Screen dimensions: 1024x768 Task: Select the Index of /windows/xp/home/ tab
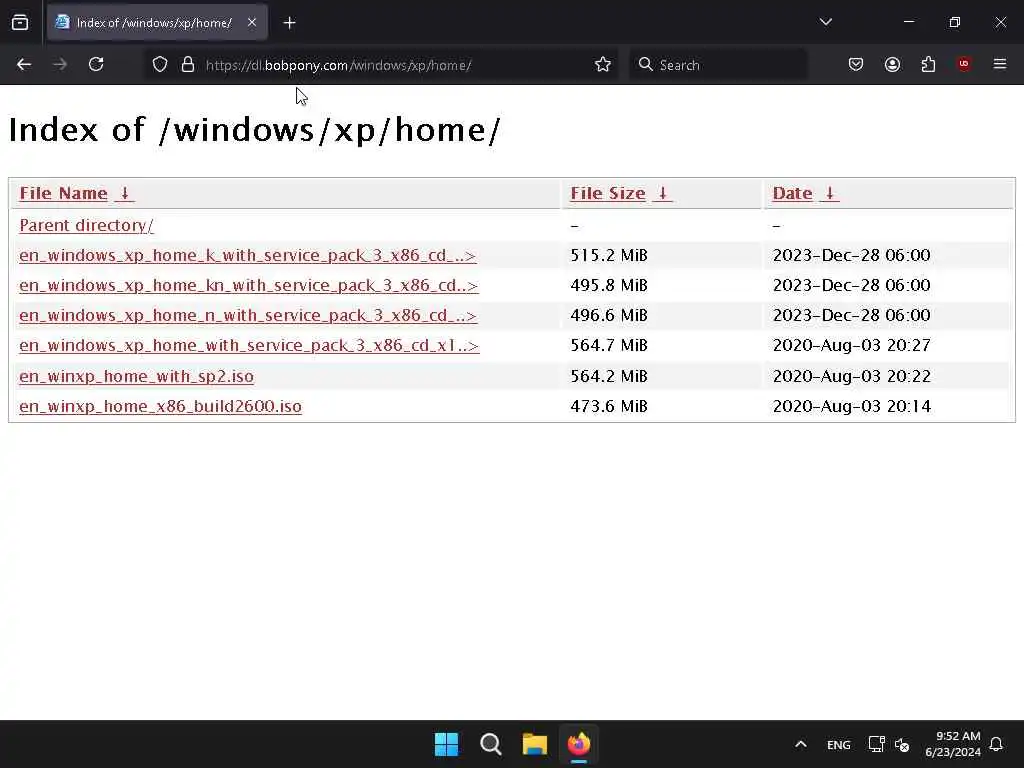pyautogui.click(x=157, y=22)
